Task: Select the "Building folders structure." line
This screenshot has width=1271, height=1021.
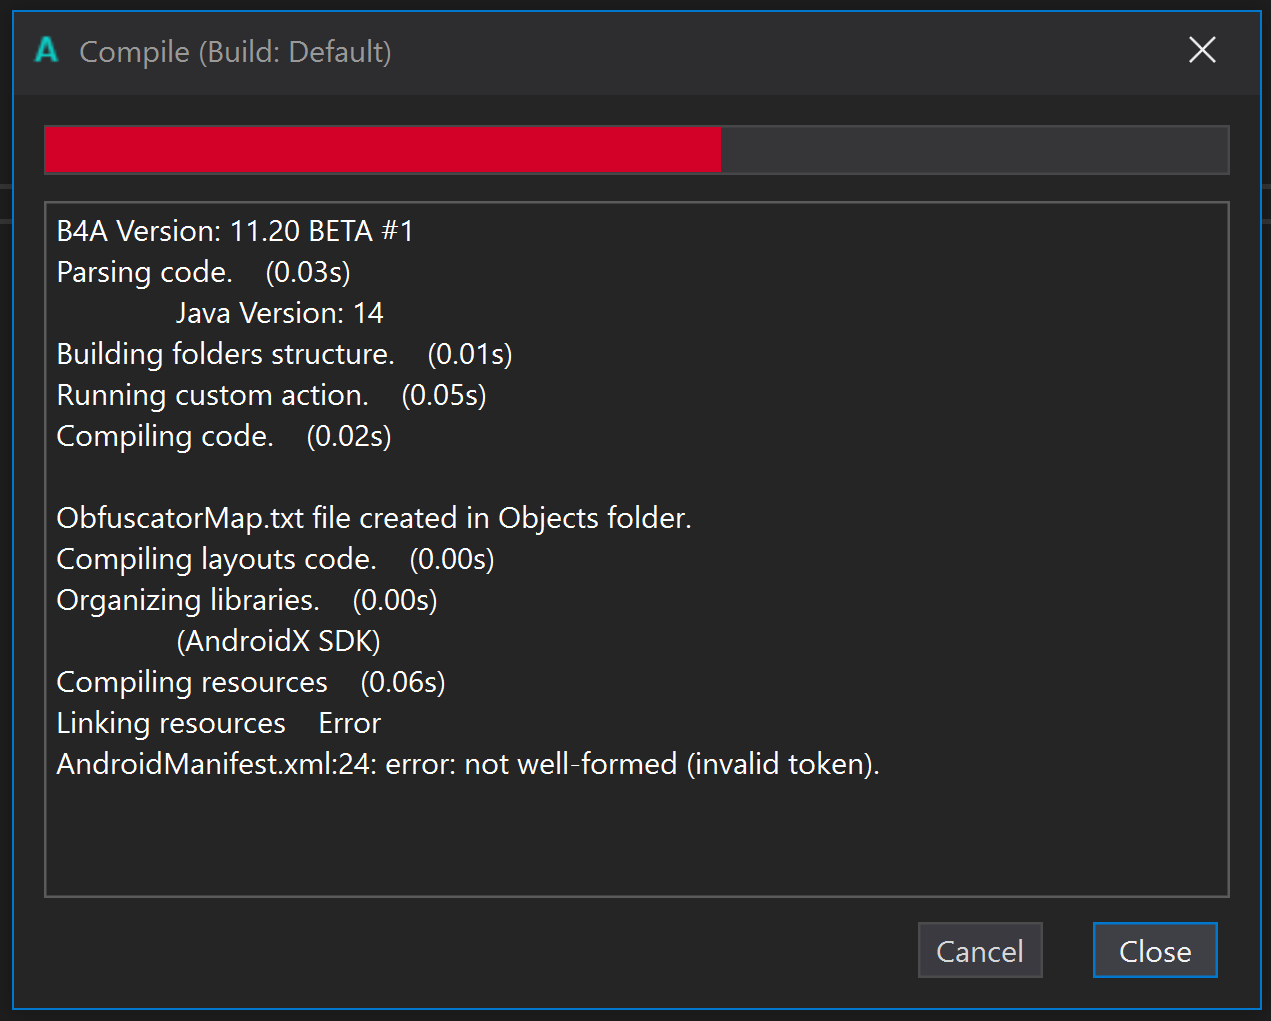Action: (284, 354)
